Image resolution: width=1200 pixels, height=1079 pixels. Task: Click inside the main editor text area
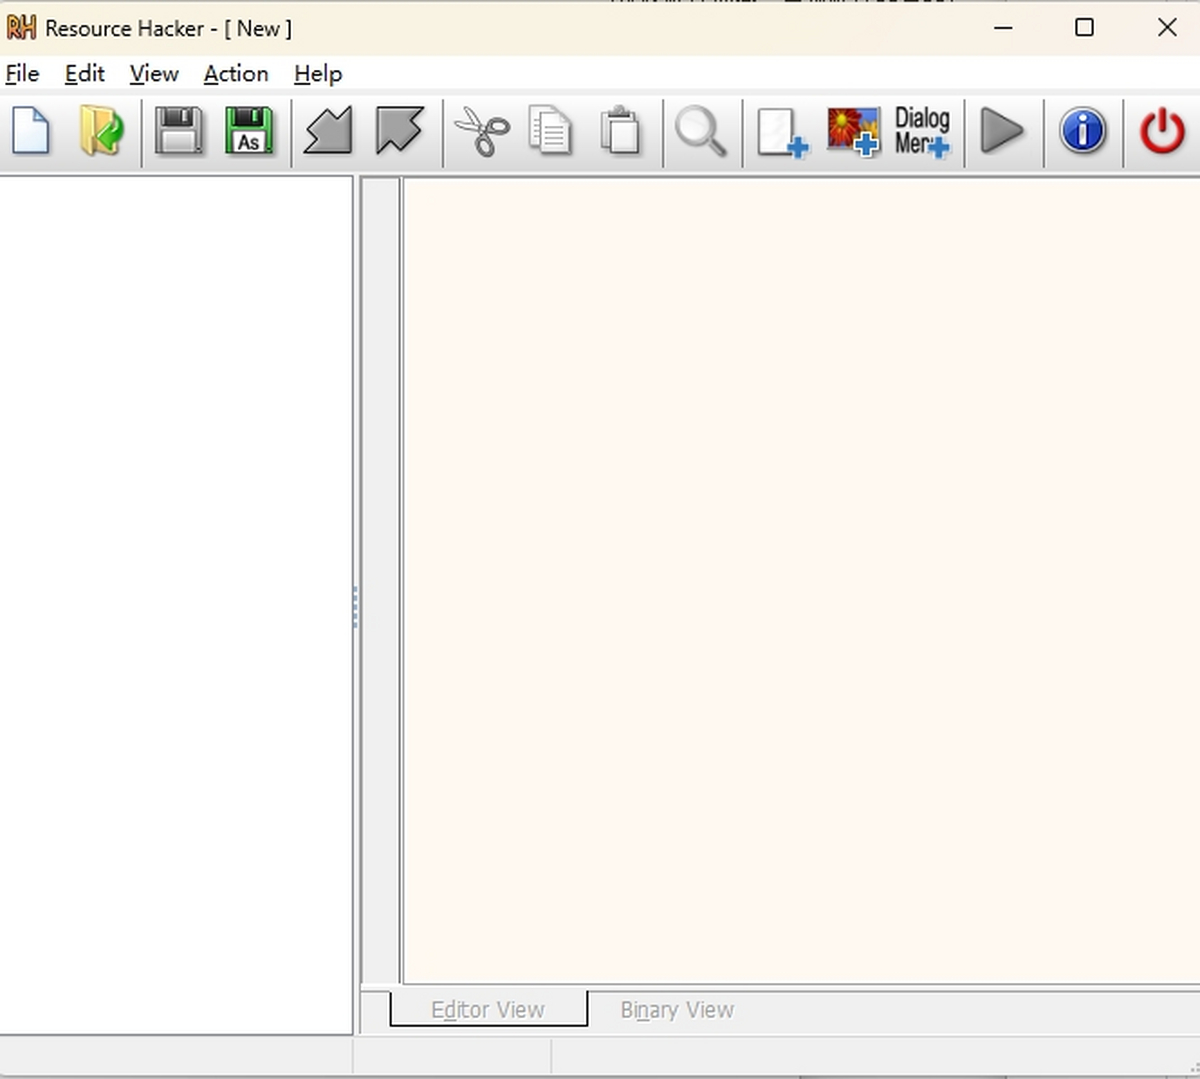click(x=801, y=580)
